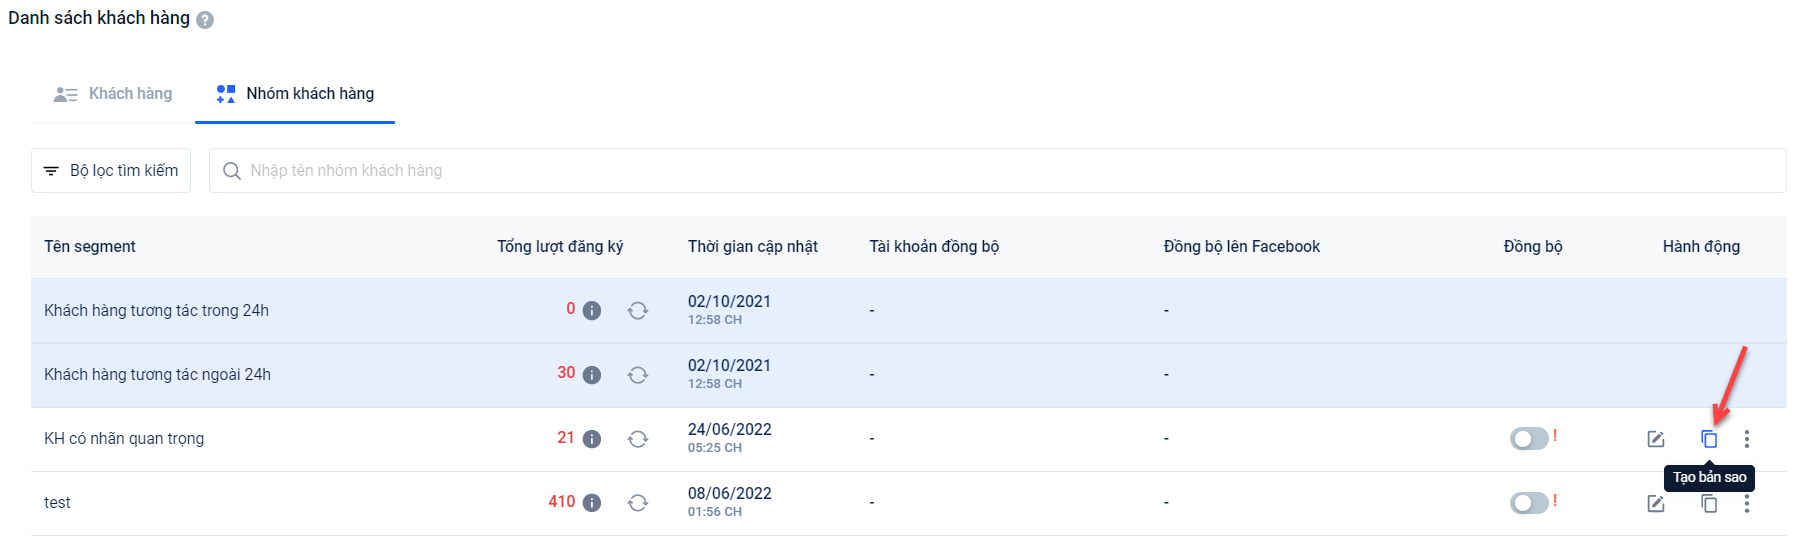Refresh count for Khách hàng tương tác ngoài 24h
This screenshot has height=537, width=1820.
[x=638, y=375]
